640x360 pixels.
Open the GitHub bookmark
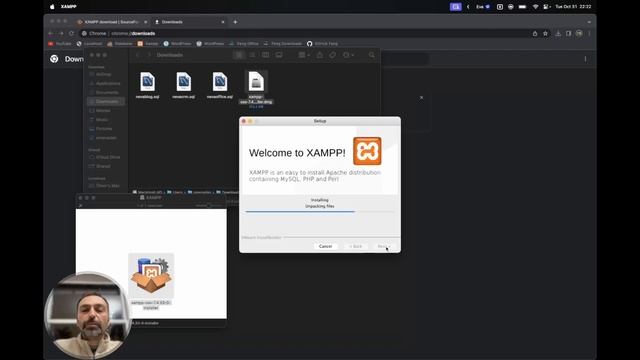coord(322,44)
